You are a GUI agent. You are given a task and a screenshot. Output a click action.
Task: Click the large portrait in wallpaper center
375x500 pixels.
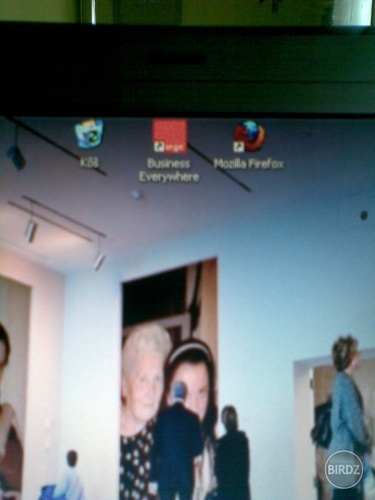tap(169, 378)
